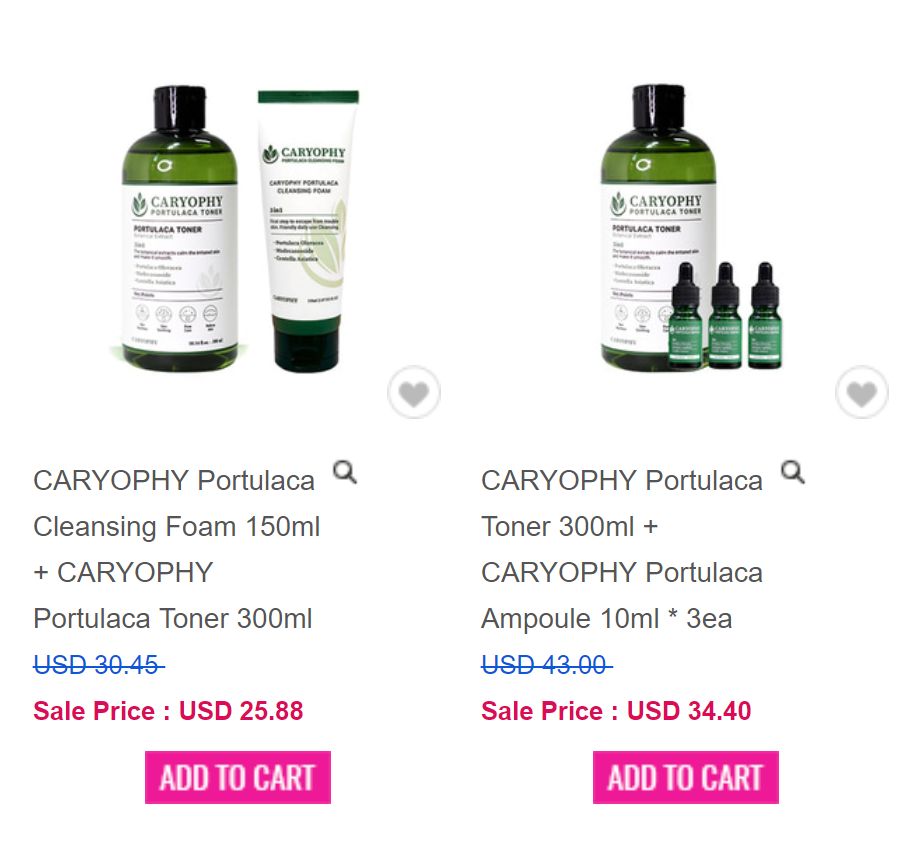Click the Cleansing Foam tube image

[308, 230]
